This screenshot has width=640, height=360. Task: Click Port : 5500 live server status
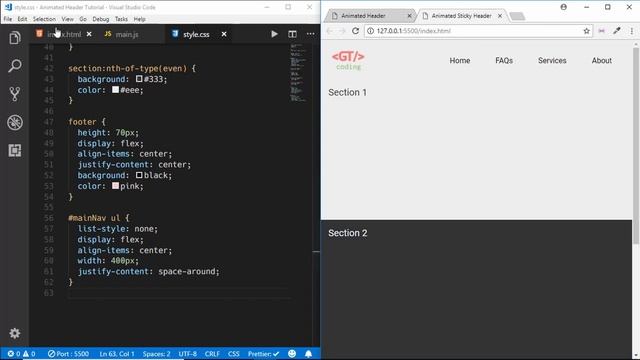tap(68, 354)
